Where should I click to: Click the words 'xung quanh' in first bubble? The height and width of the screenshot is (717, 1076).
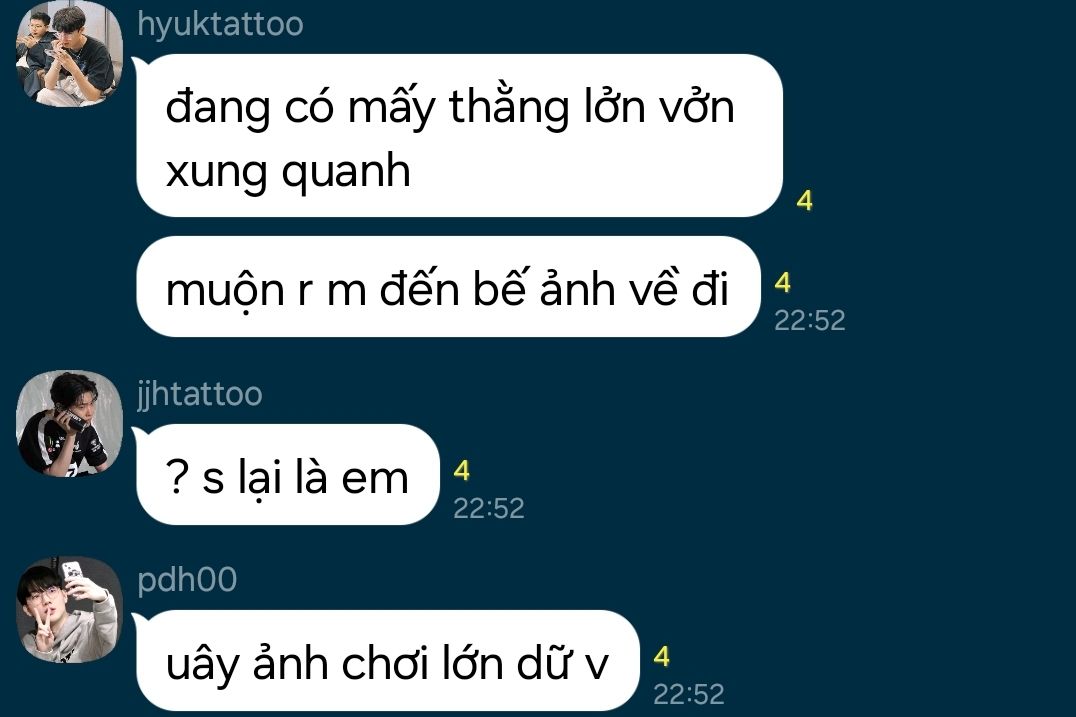(288, 172)
